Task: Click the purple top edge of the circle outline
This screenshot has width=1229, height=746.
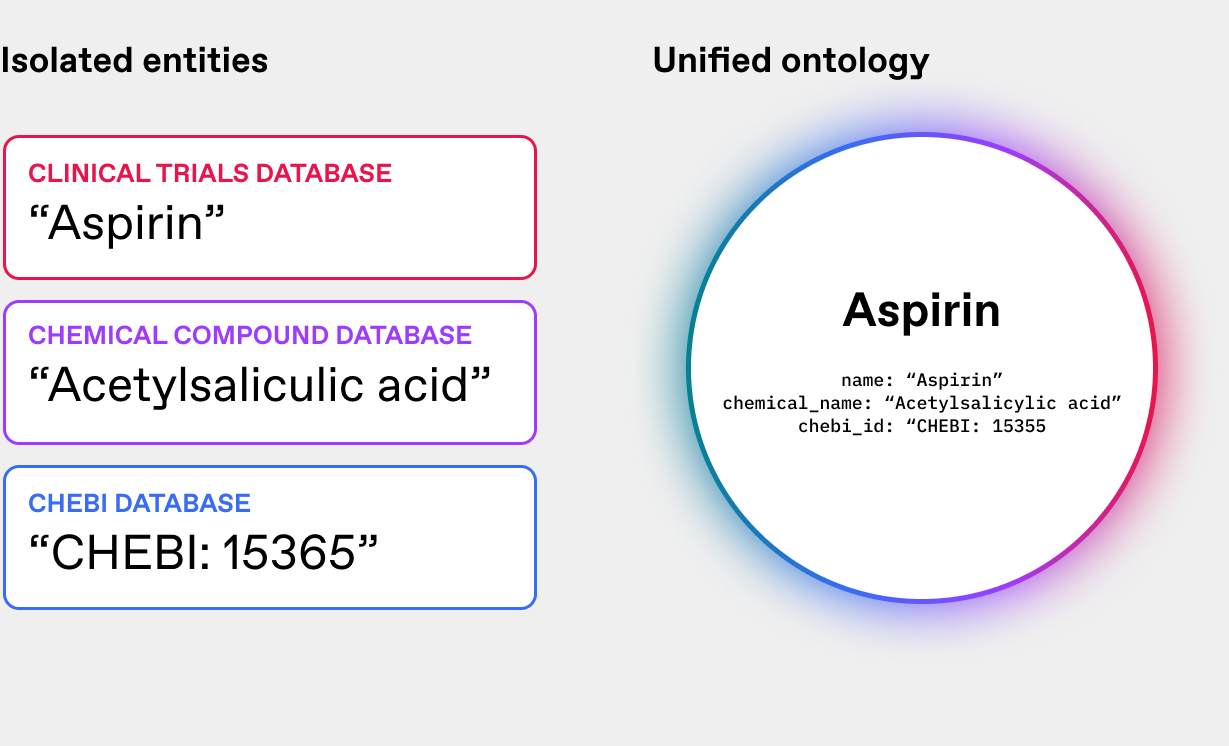Action: 921,135
